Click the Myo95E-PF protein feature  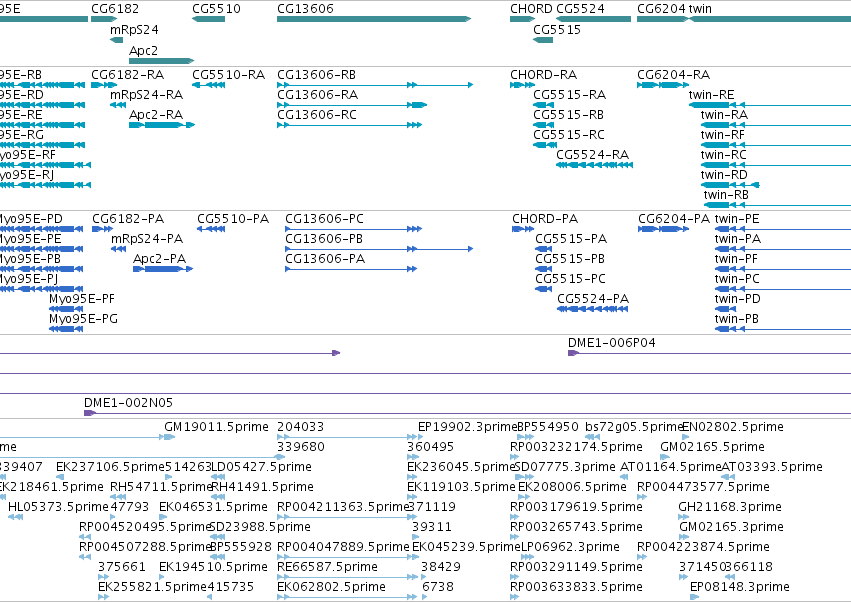tap(66, 309)
